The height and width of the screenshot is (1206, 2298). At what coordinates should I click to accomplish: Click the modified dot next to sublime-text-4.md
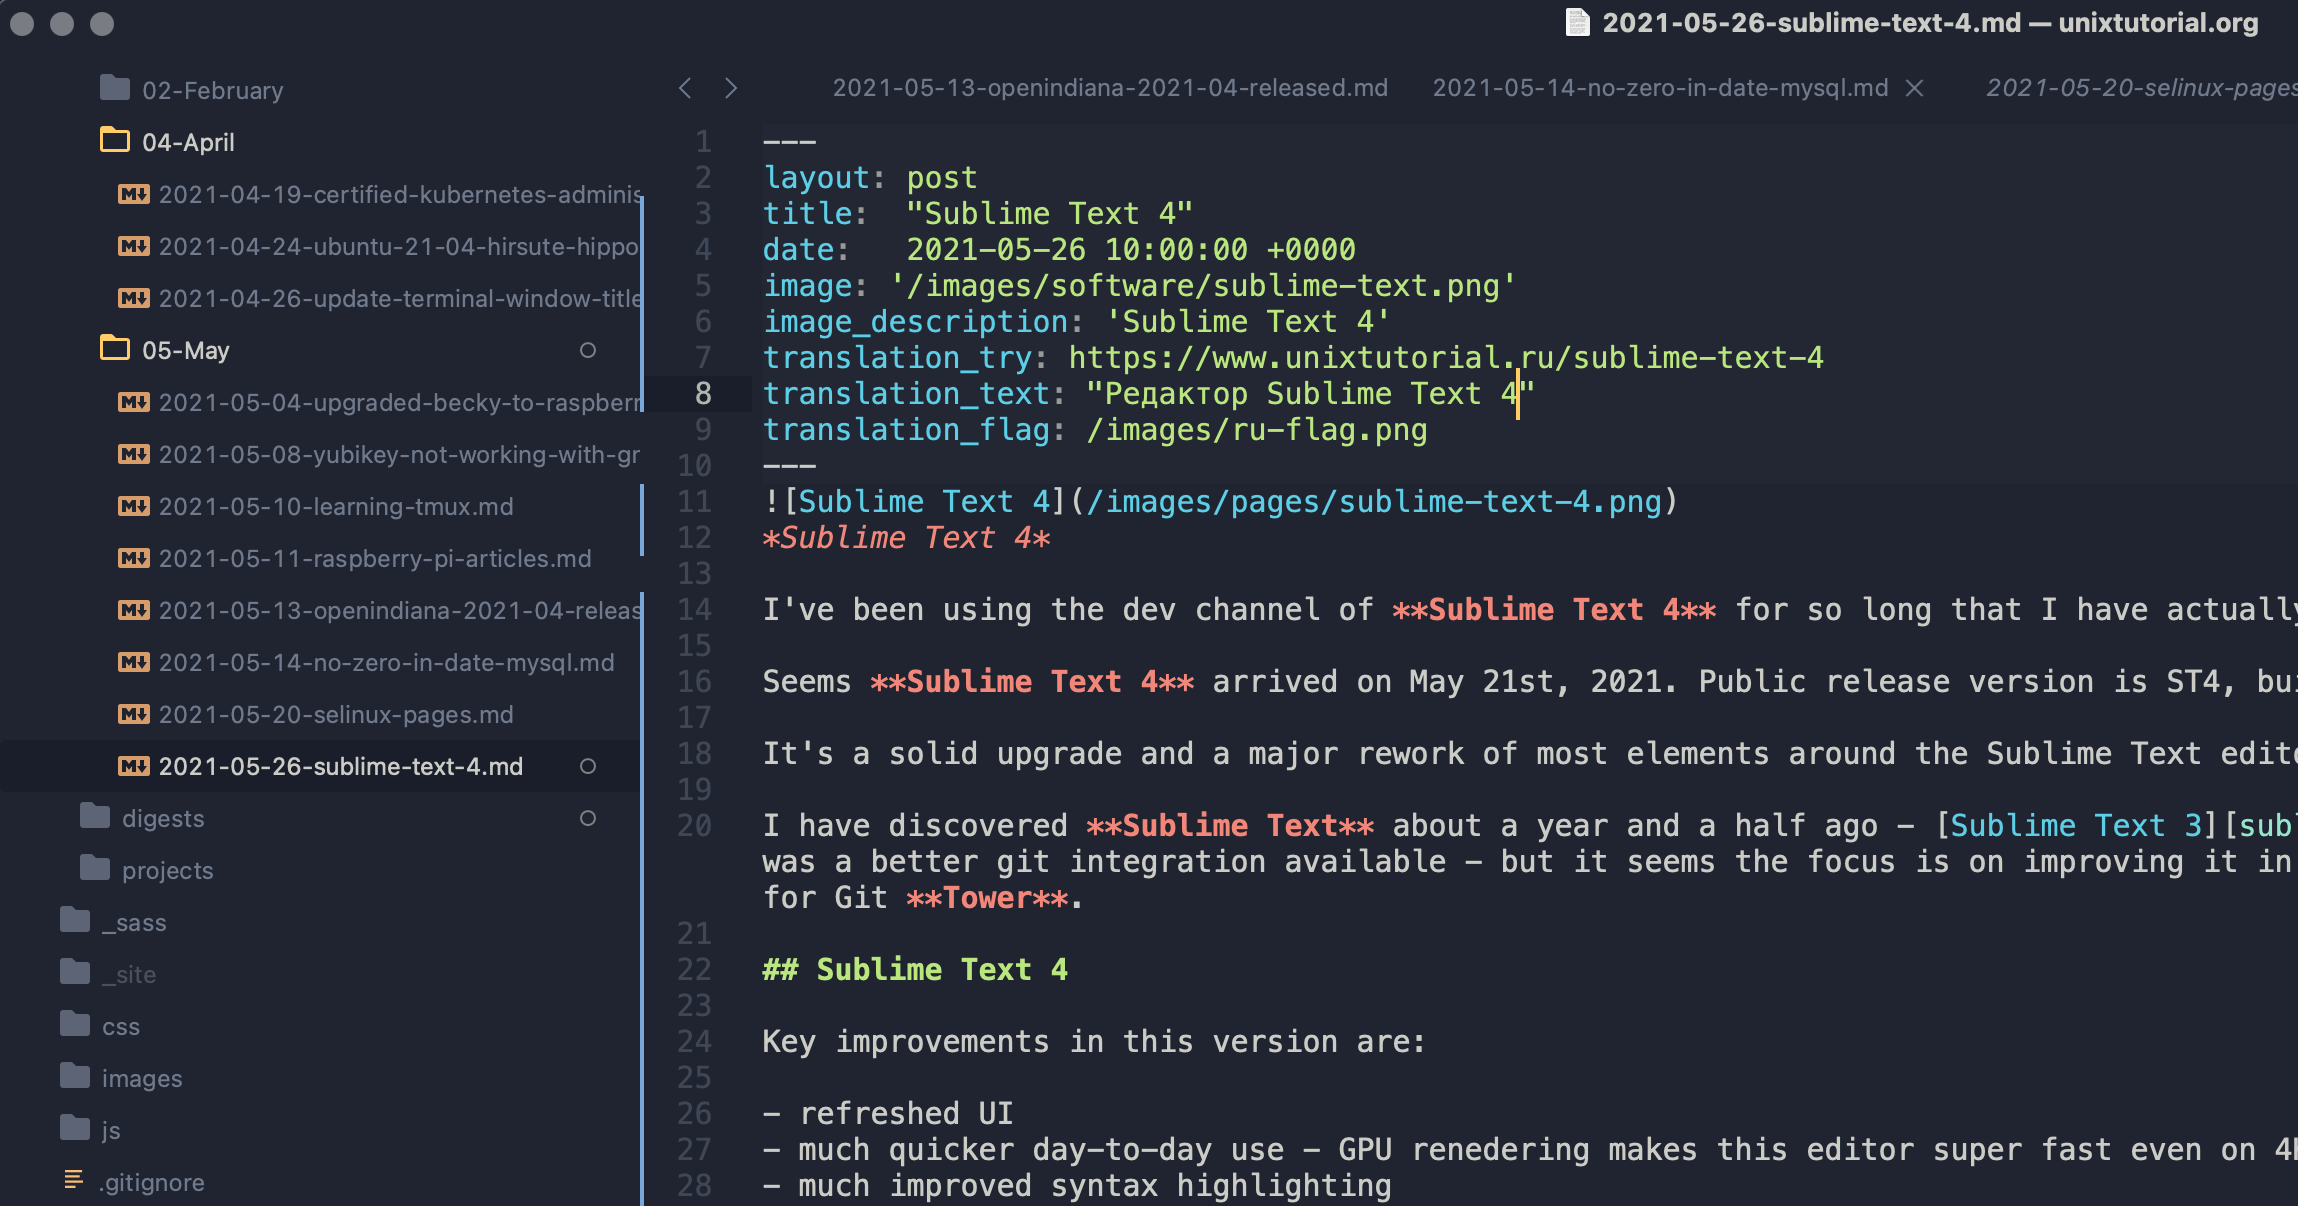click(x=588, y=766)
